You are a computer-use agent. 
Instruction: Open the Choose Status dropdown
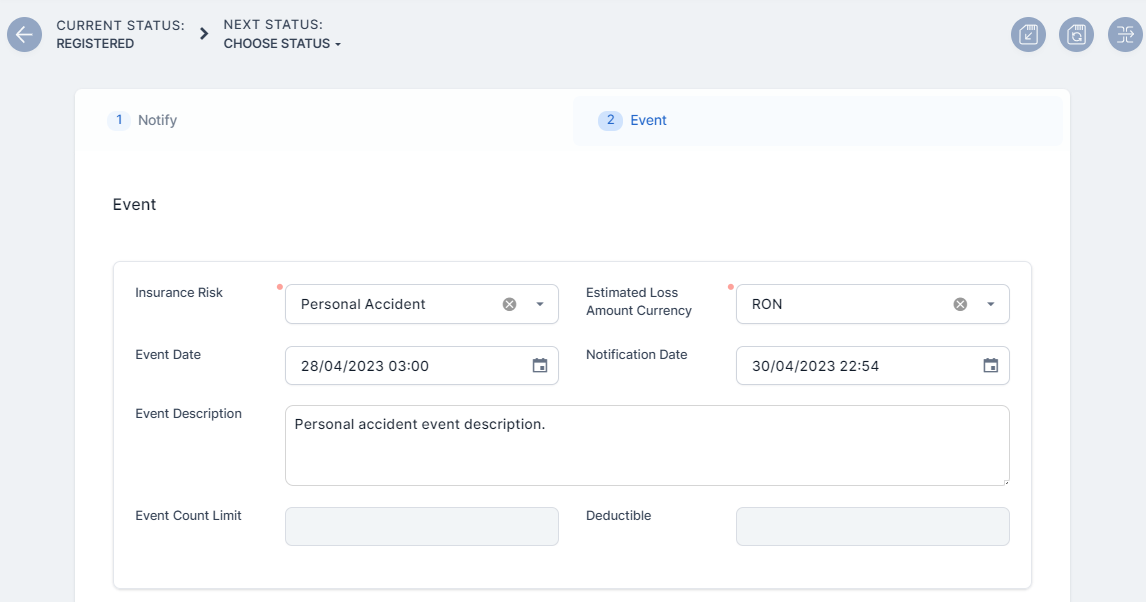(282, 44)
